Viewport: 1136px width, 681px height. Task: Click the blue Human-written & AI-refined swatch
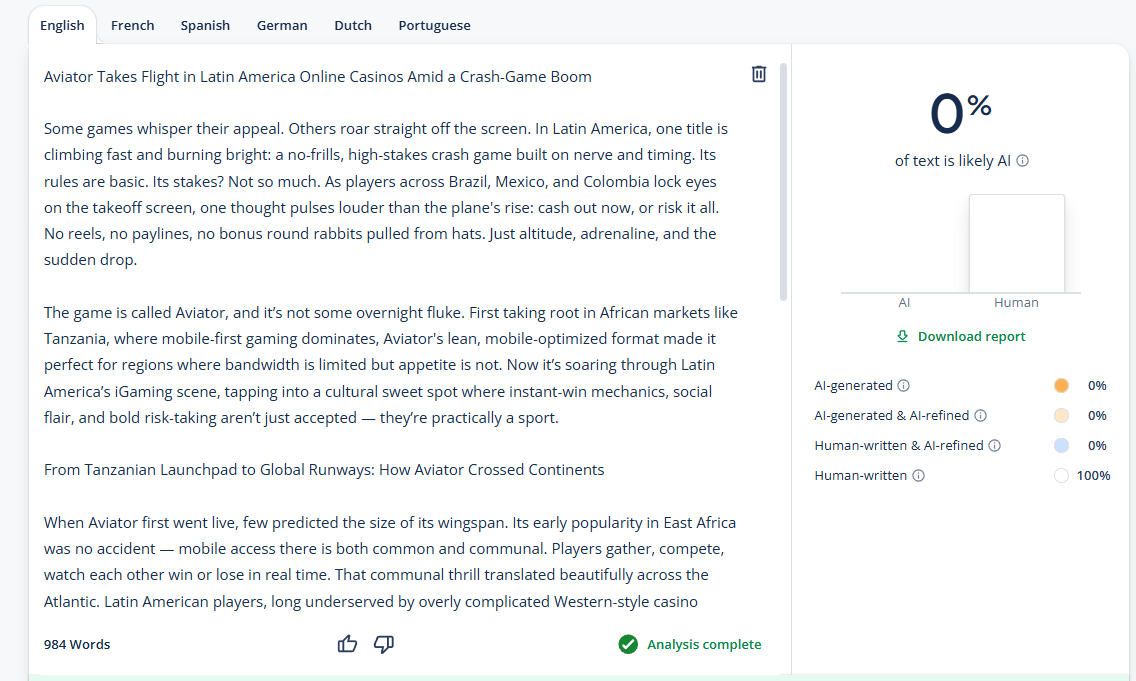(1061, 446)
